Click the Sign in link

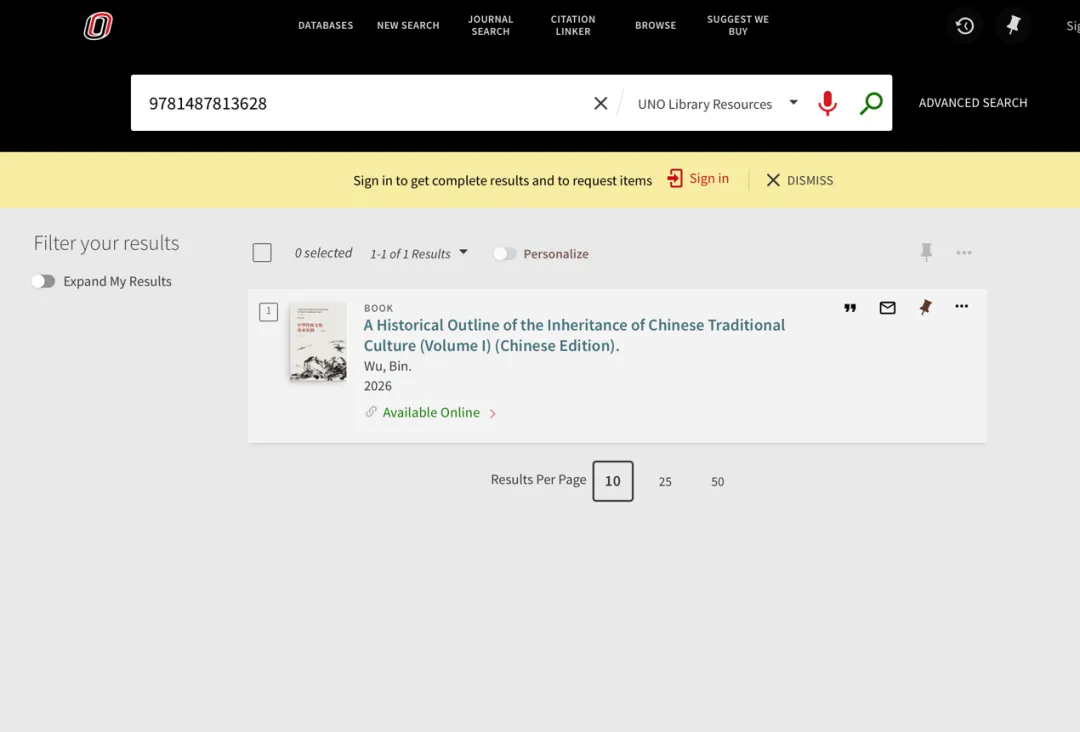(x=709, y=178)
